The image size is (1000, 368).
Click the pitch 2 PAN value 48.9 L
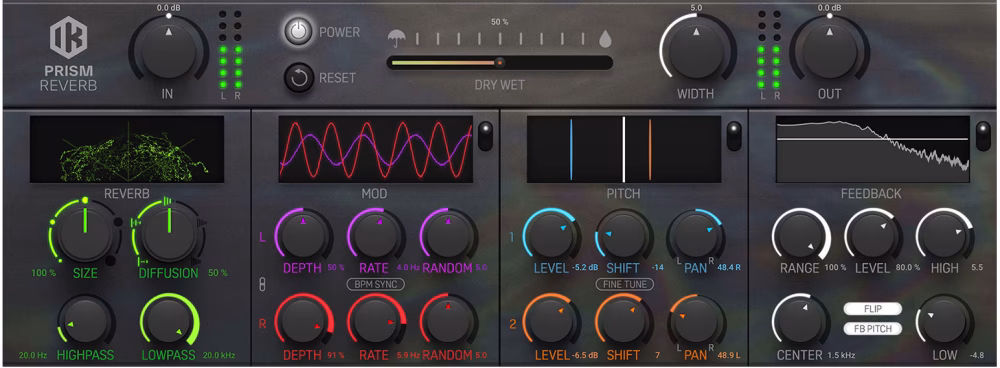point(729,355)
